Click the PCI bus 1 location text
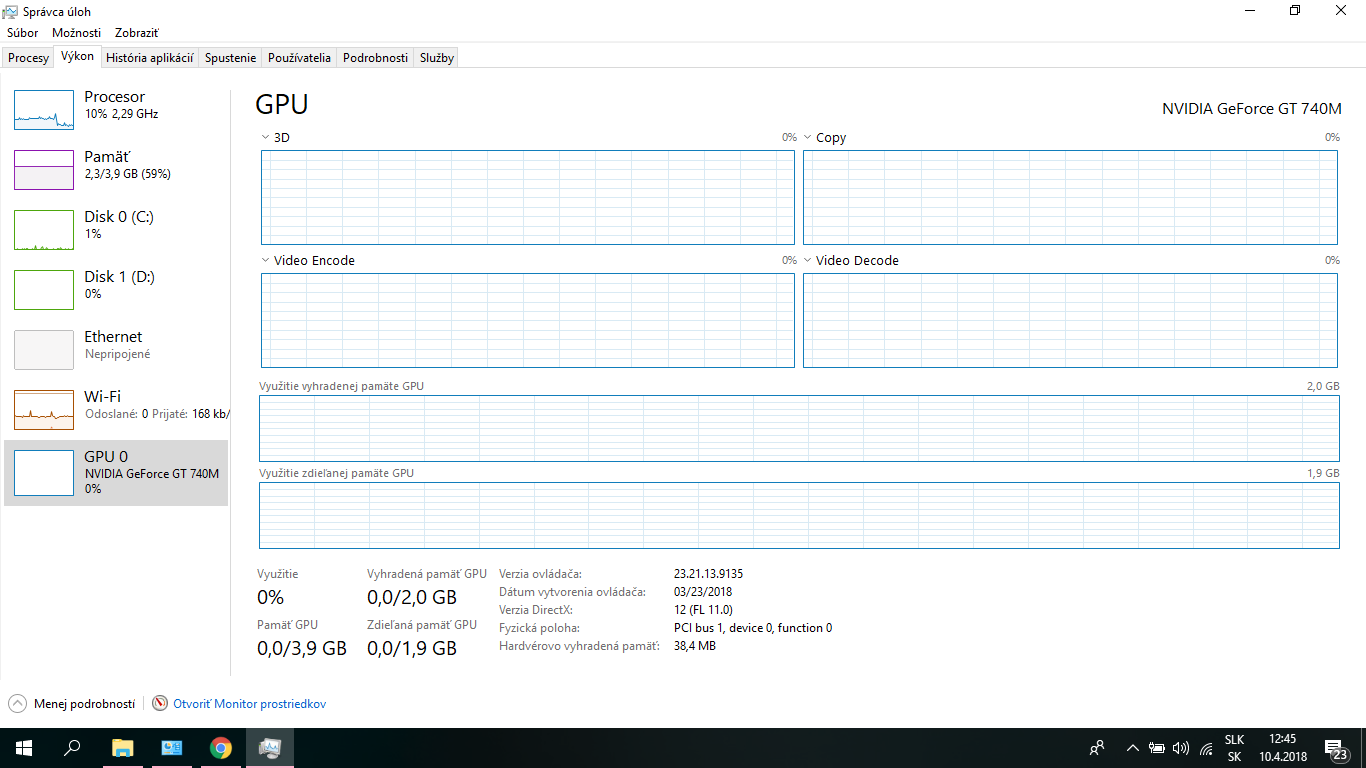 pyautogui.click(x=753, y=628)
